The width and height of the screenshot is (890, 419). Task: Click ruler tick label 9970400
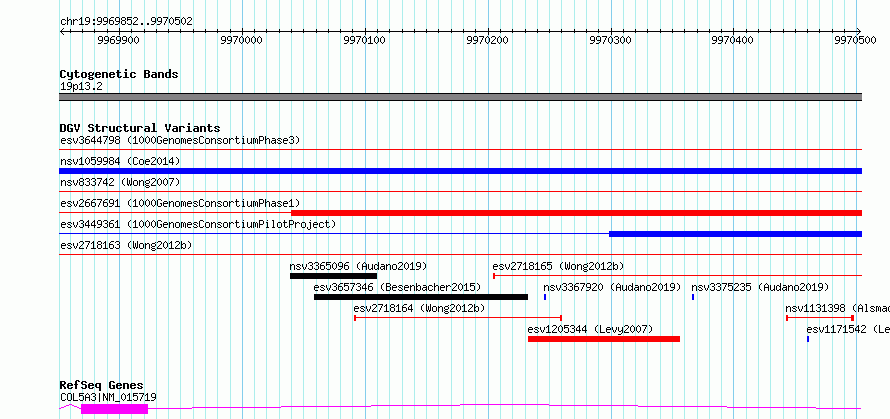pyautogui.click(x=733, y=41)
